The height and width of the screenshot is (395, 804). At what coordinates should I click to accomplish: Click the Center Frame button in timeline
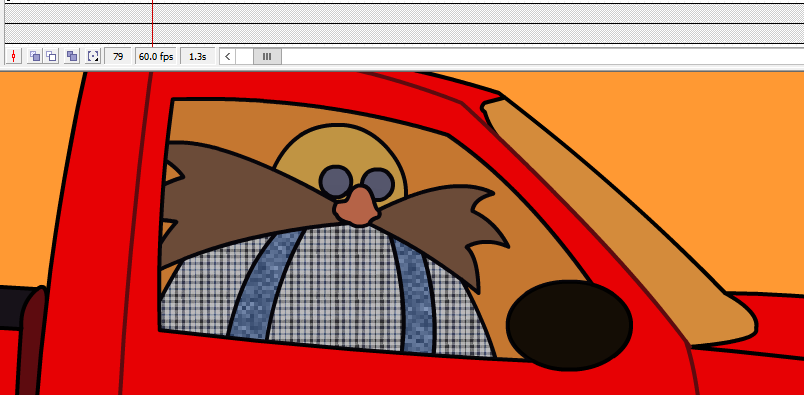coord(13,56)
